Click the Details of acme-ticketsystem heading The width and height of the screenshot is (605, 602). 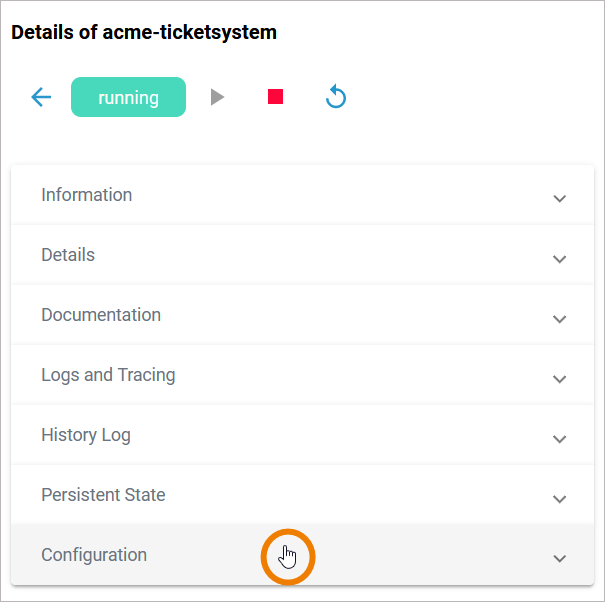pos(144,33)
